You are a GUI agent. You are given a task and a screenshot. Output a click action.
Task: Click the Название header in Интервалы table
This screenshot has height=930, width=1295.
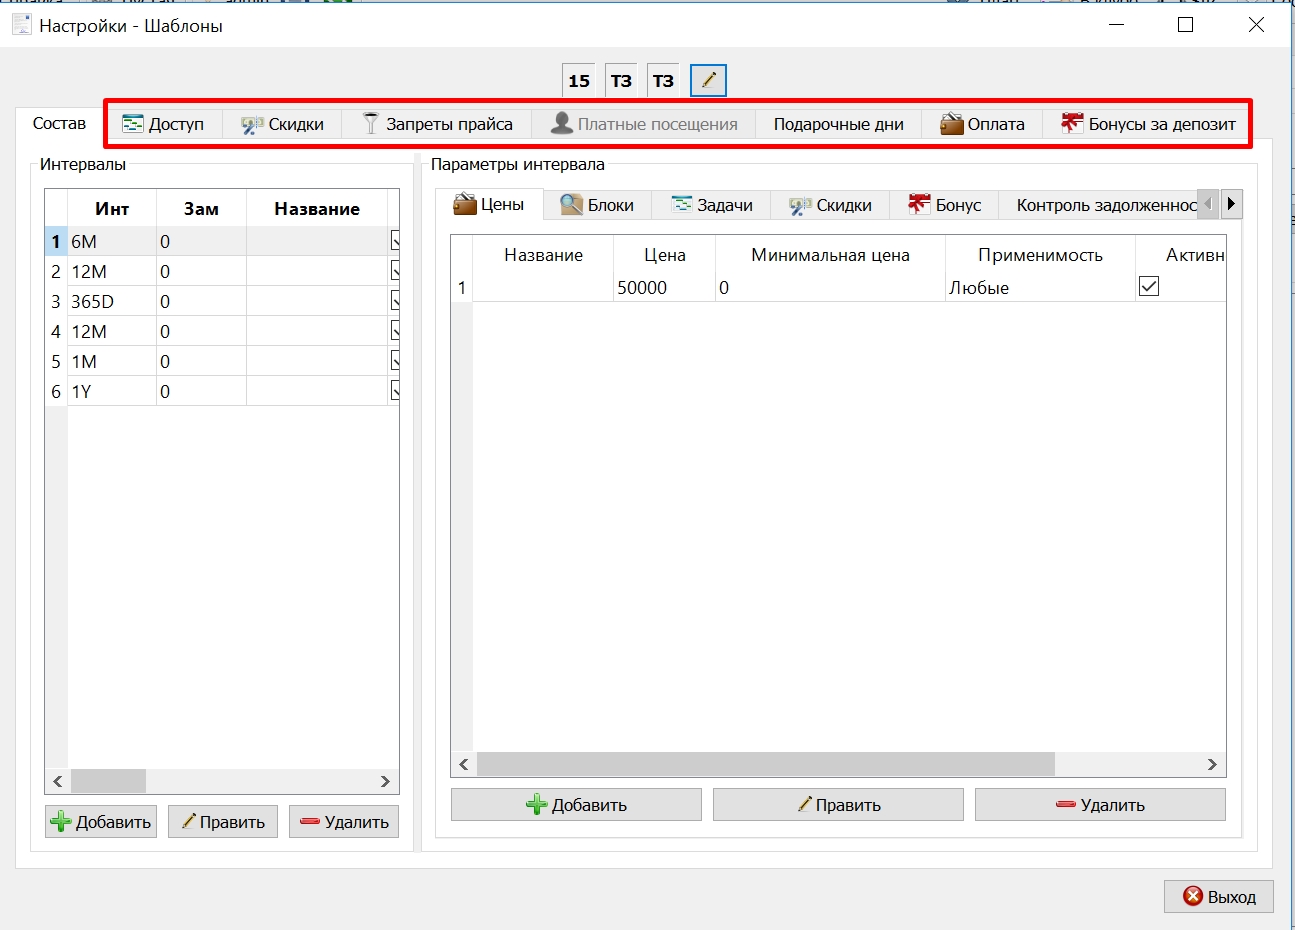pyautogui.click(x=317, y=208)
